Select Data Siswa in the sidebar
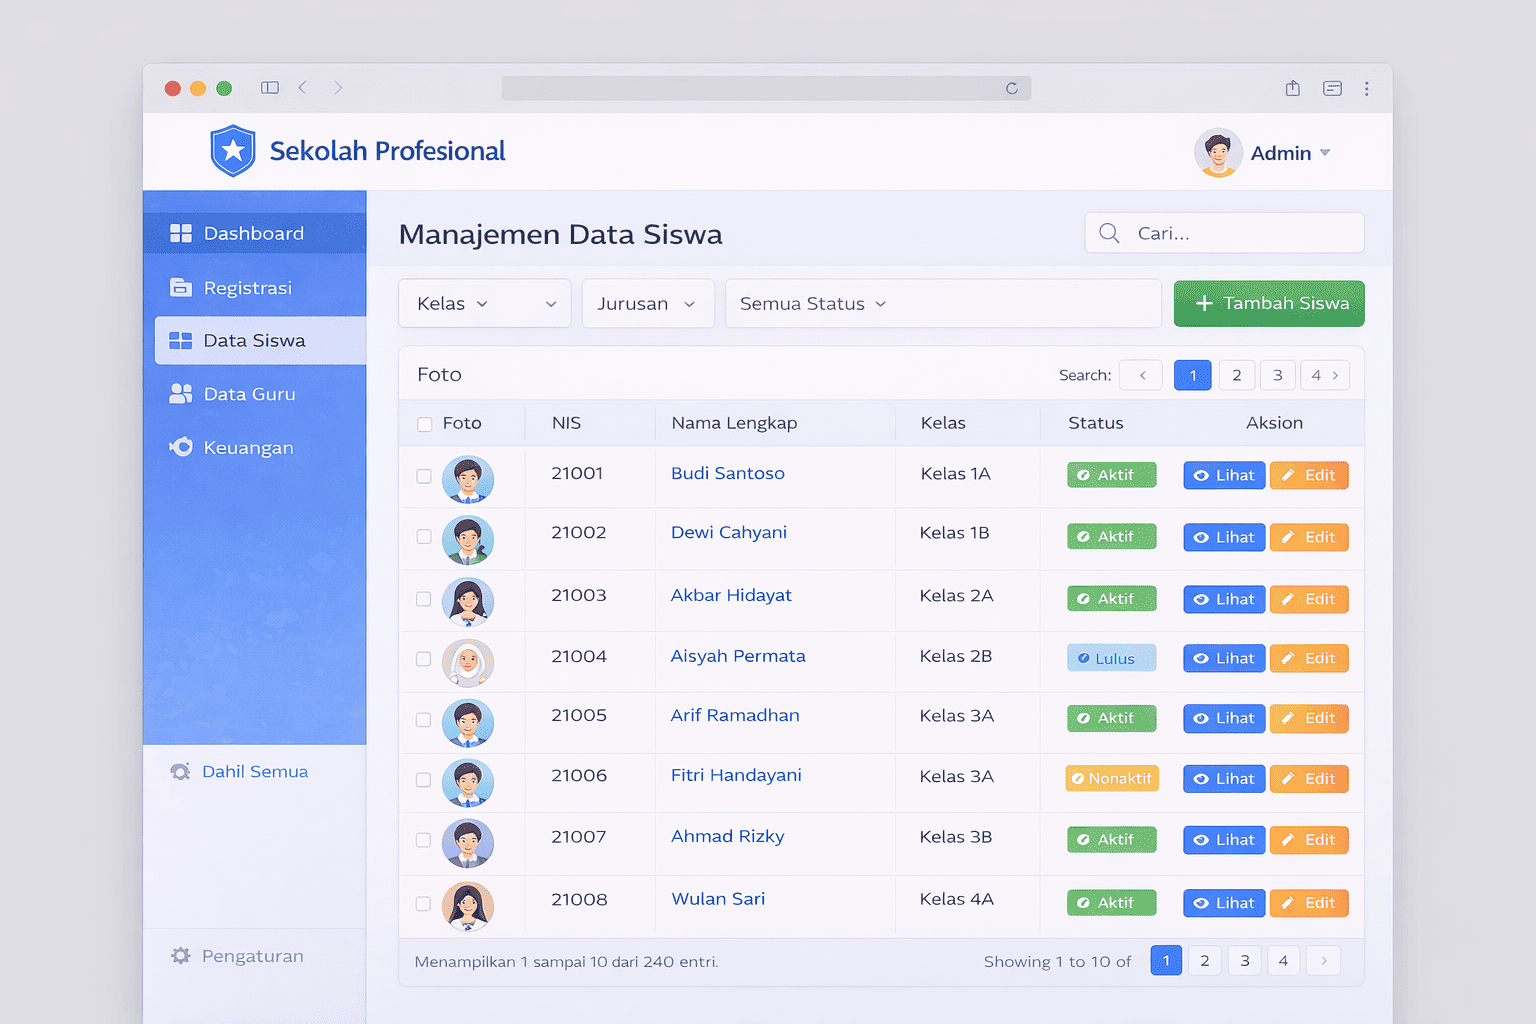 [254, 341]
